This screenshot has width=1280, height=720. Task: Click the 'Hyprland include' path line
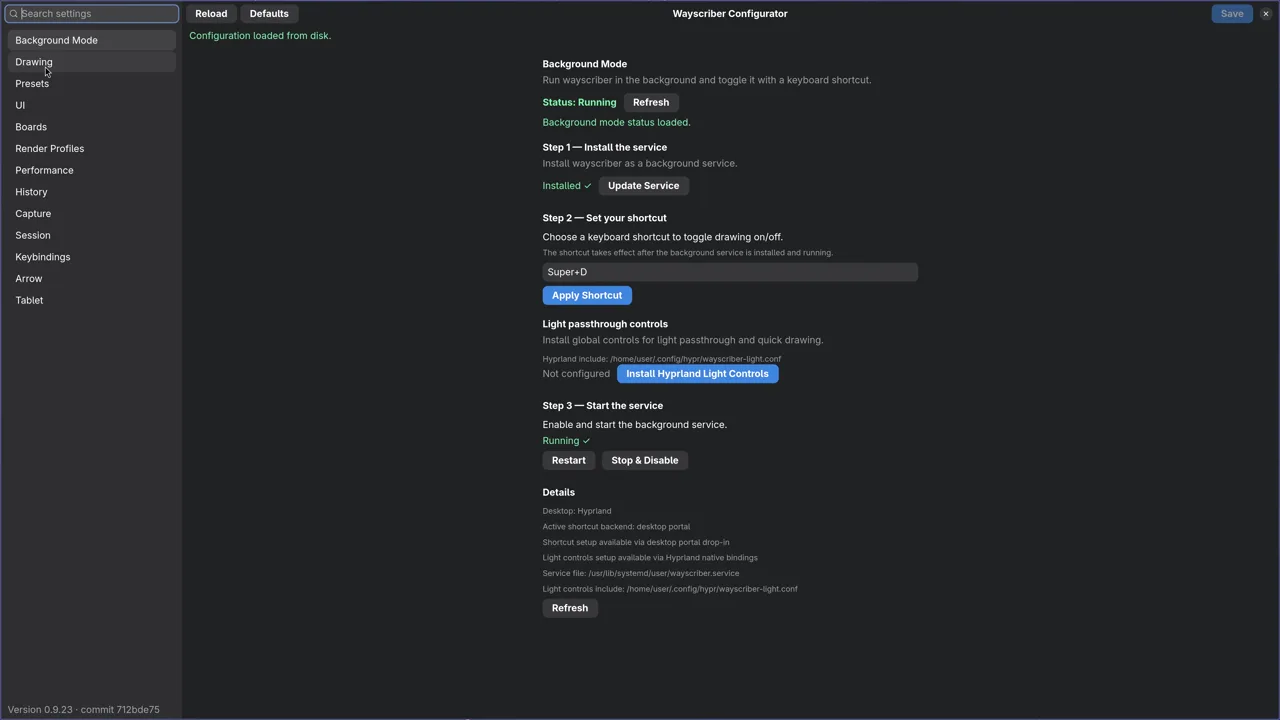pyautogui.click(x=662, y=359)
